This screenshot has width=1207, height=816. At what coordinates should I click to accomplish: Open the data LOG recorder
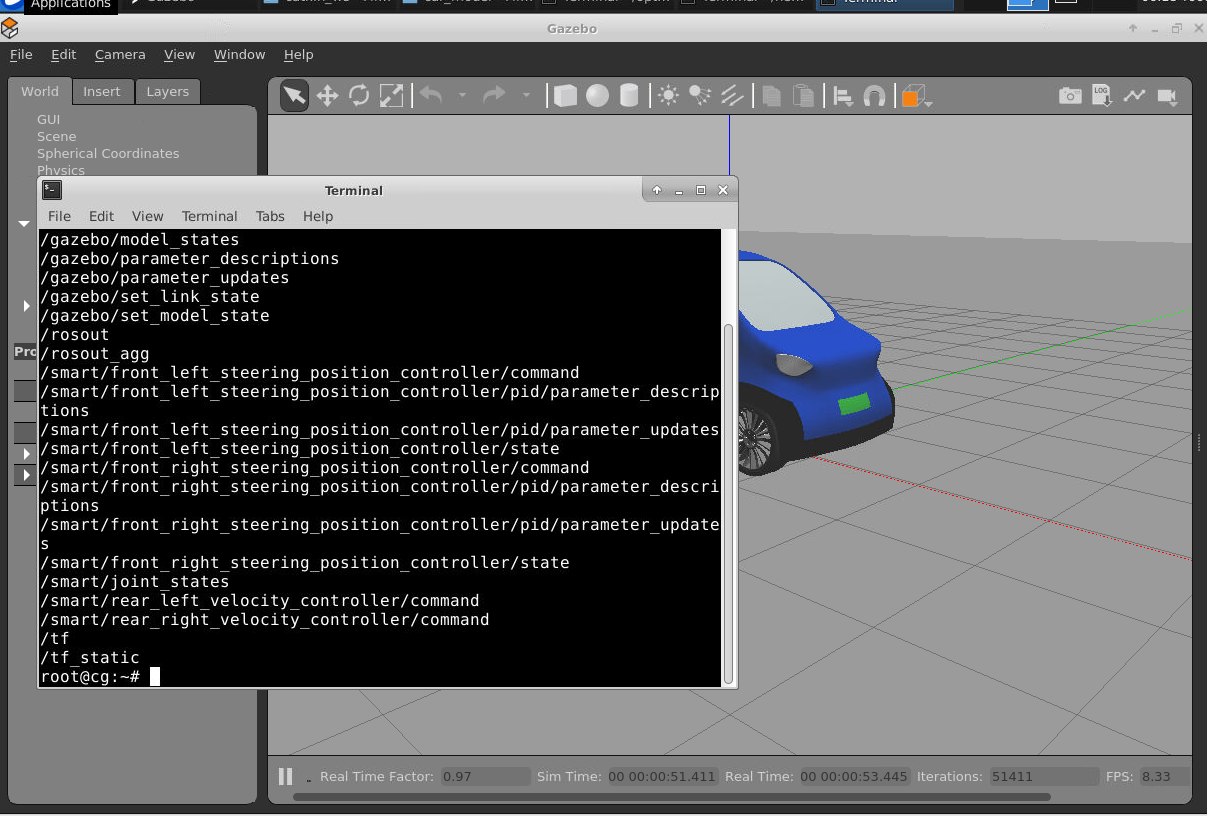coord(1102,95)
